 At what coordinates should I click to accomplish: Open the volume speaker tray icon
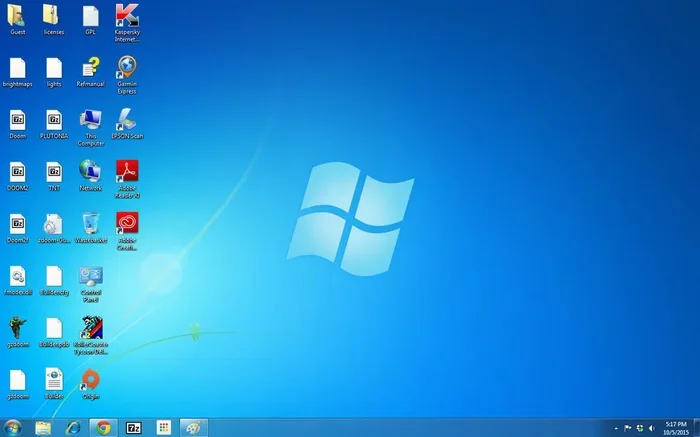coord(652,428)
